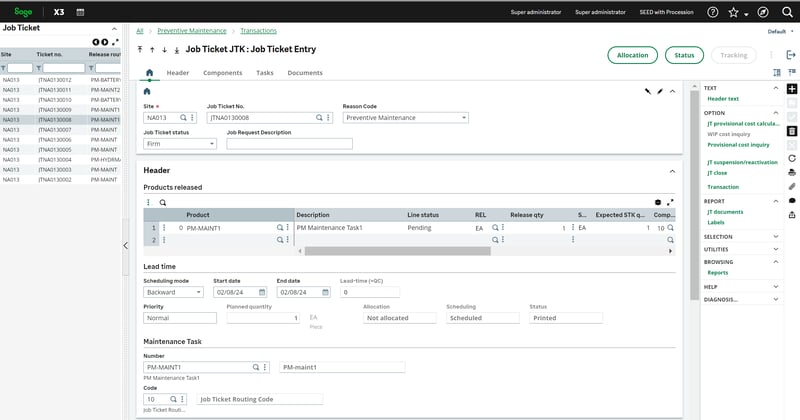
Task: Click the Job Request Description field
Action: 289,144
